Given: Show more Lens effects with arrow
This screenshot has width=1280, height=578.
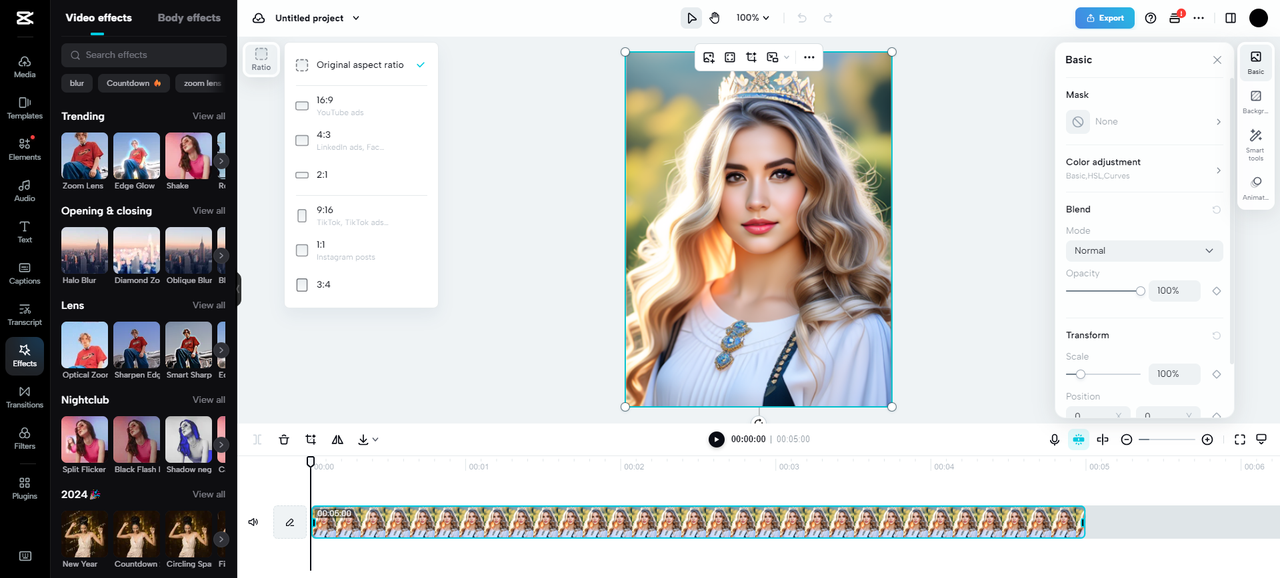Looking at the screenshot, I should coord(221,350).
